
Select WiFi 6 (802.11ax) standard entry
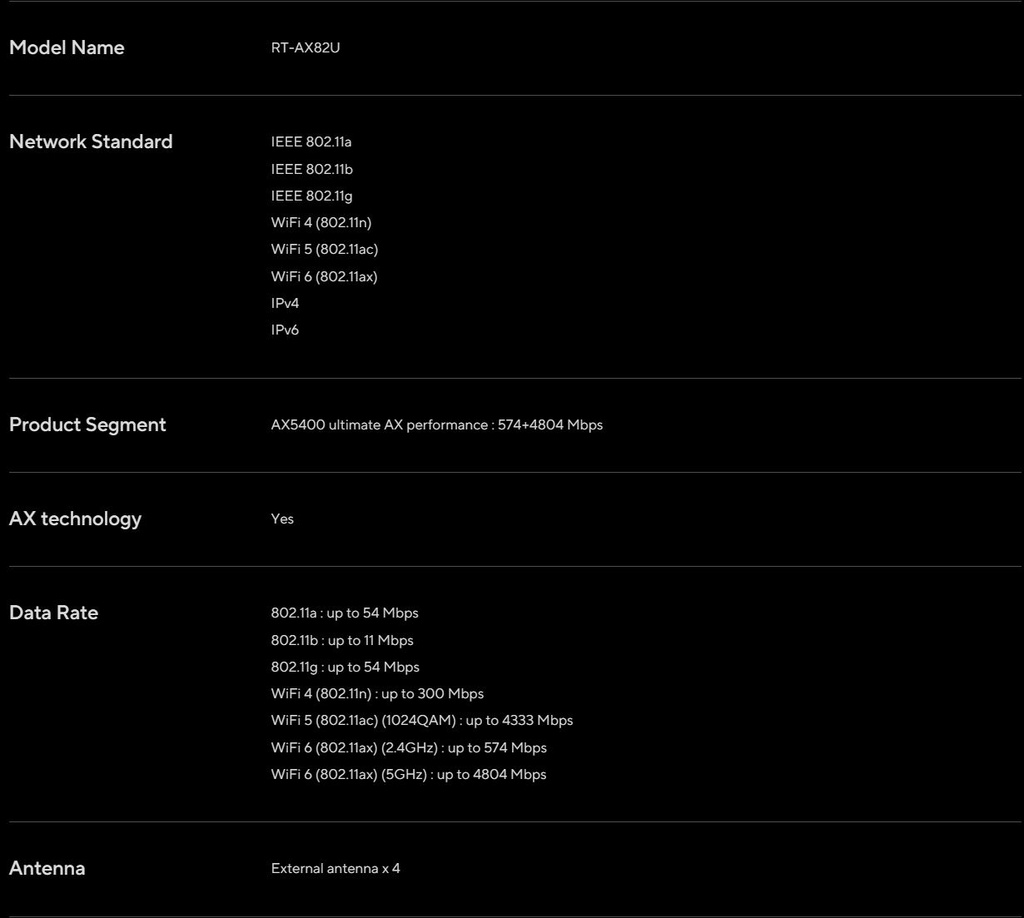324,277
